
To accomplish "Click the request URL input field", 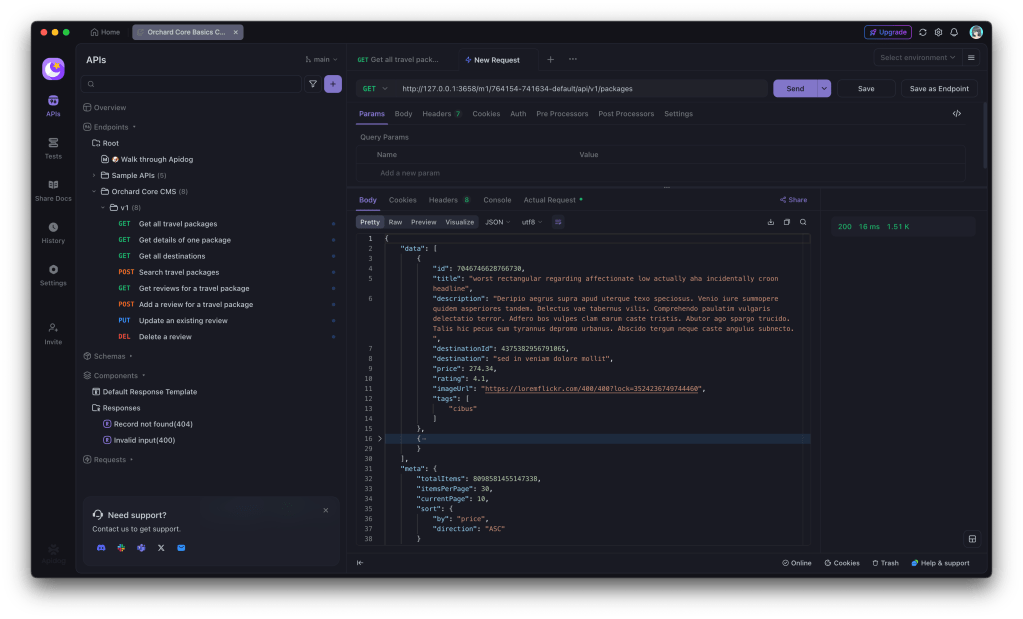I will (580, 88).
